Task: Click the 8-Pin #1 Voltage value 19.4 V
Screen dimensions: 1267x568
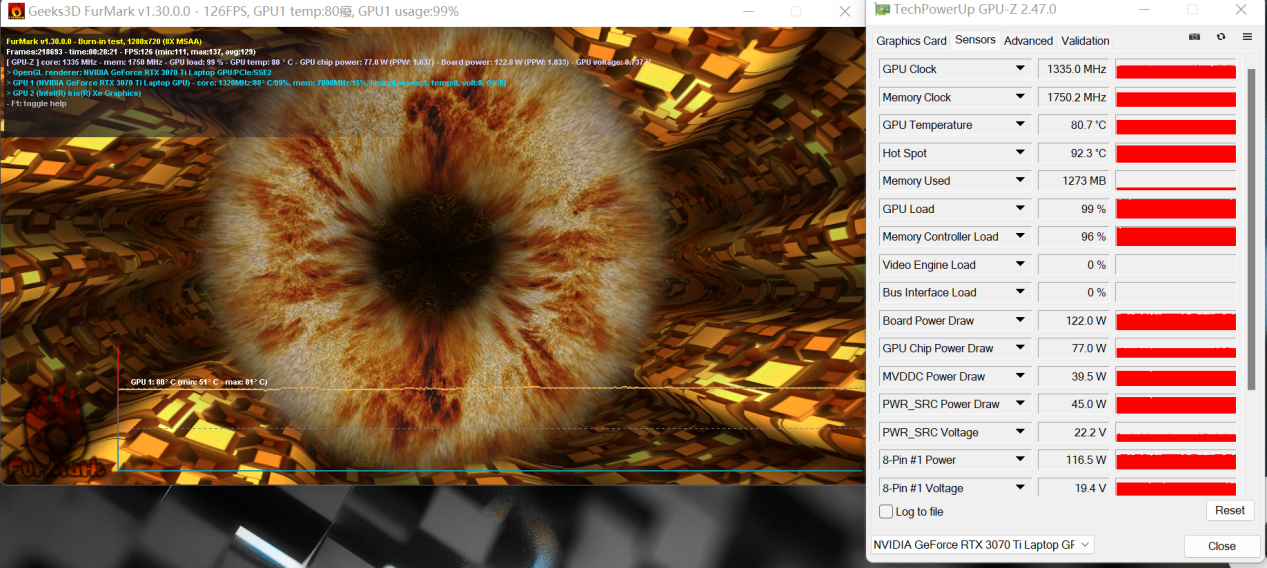Action: [1074, 488]
